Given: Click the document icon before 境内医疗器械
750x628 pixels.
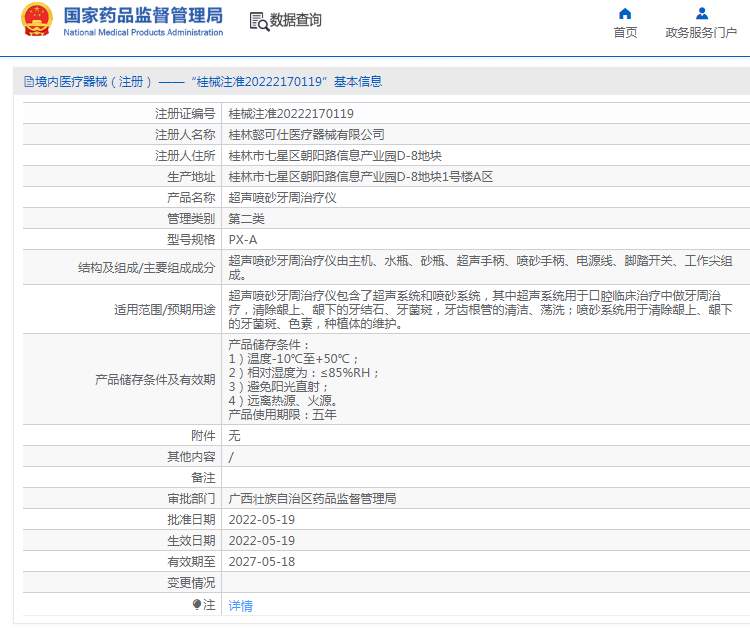Looking at the screenshot, I should click(x=29, y=82).
